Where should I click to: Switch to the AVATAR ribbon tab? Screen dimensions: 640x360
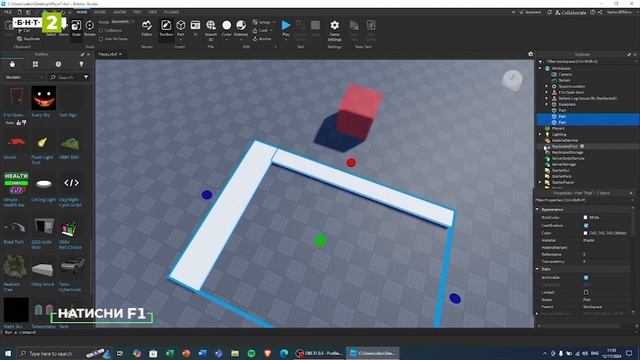[120, 12]
